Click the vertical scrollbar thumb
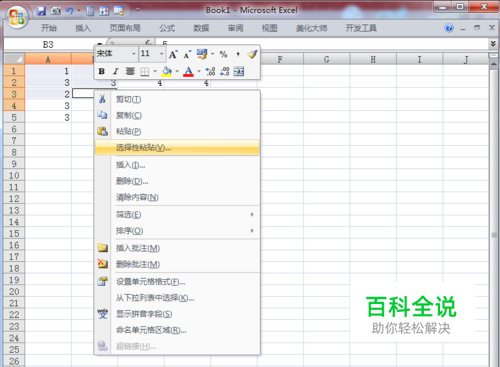 (x=494, y=235)
